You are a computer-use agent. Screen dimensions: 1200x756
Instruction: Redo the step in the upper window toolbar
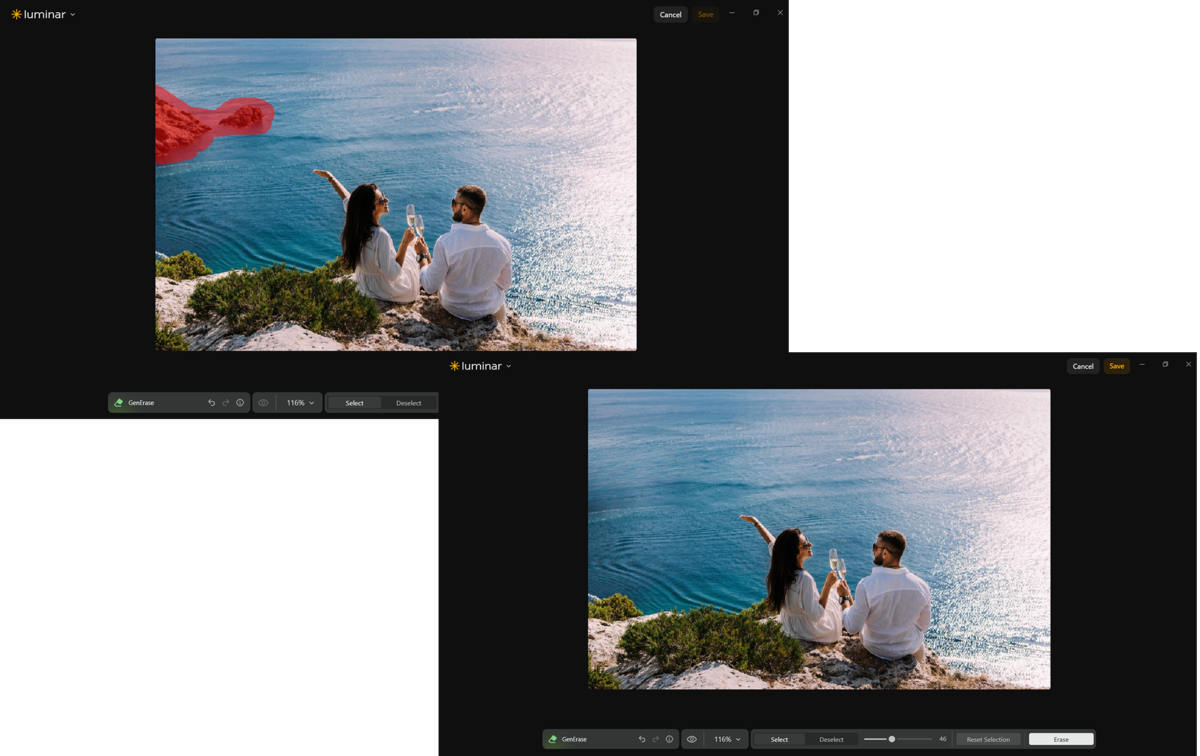click(225, 403)
